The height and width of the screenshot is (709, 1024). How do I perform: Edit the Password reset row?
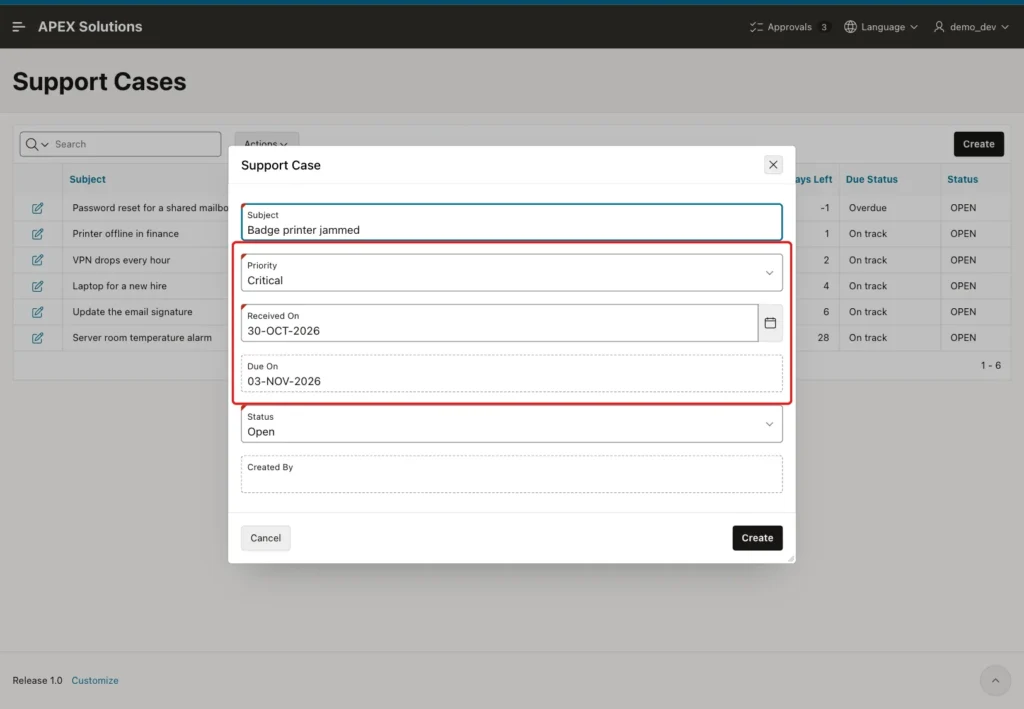coord(37,208)
